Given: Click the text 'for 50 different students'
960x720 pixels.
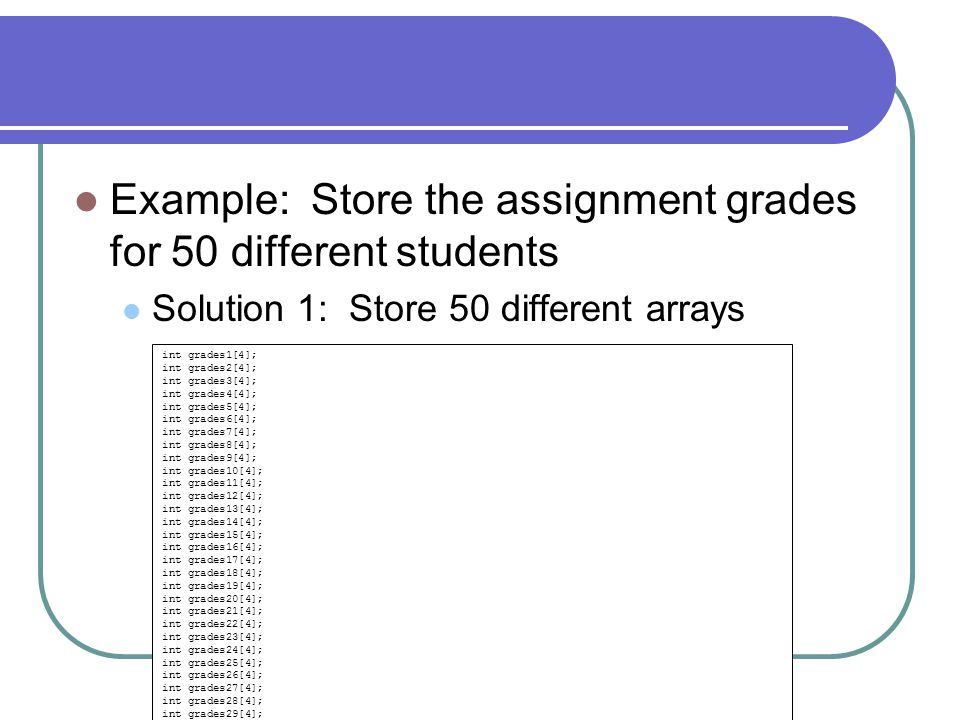Looking at the screenshot, I should pos(334,251).
